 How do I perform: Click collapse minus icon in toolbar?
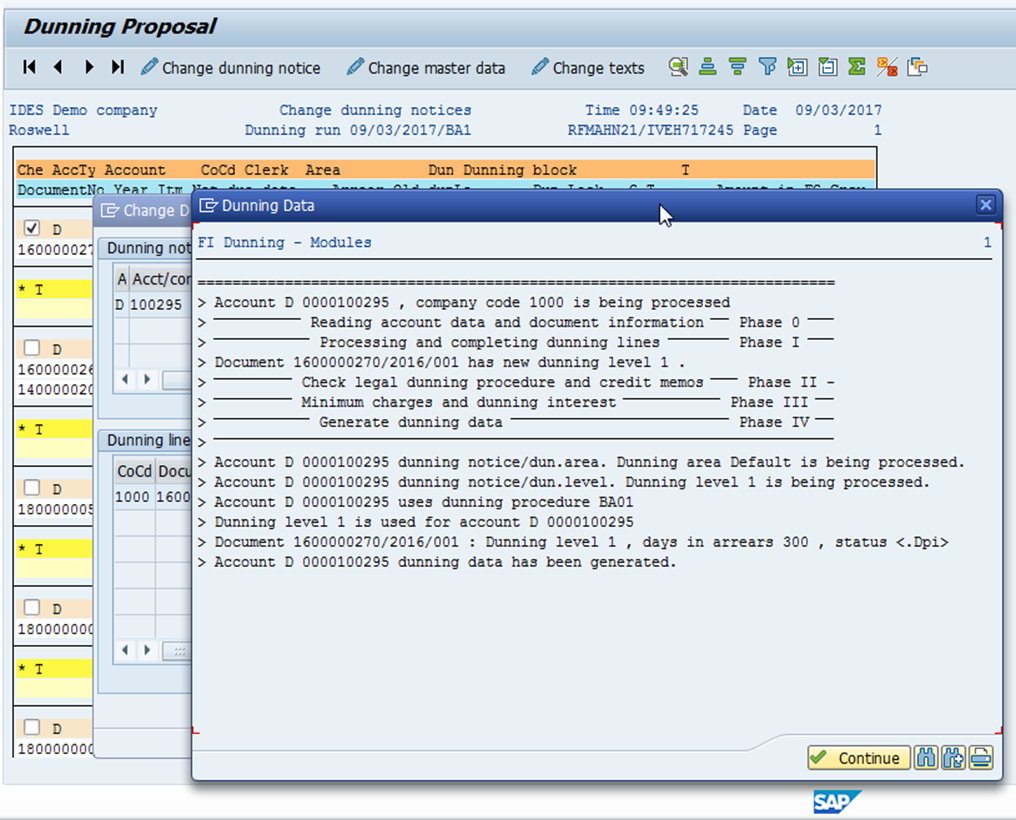827,67
